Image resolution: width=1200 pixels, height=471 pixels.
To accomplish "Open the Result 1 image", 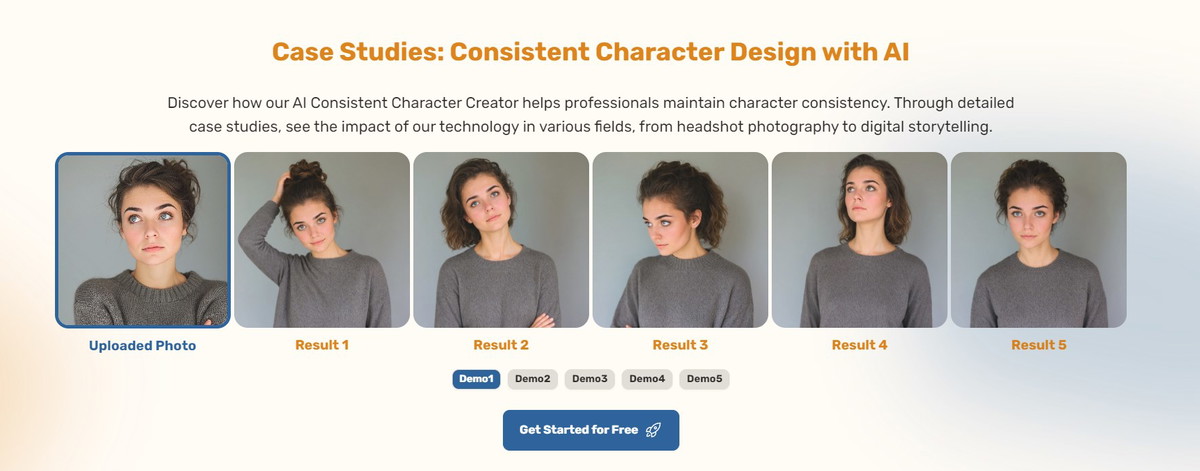I will pyautogui.click(x=322, y=240).
